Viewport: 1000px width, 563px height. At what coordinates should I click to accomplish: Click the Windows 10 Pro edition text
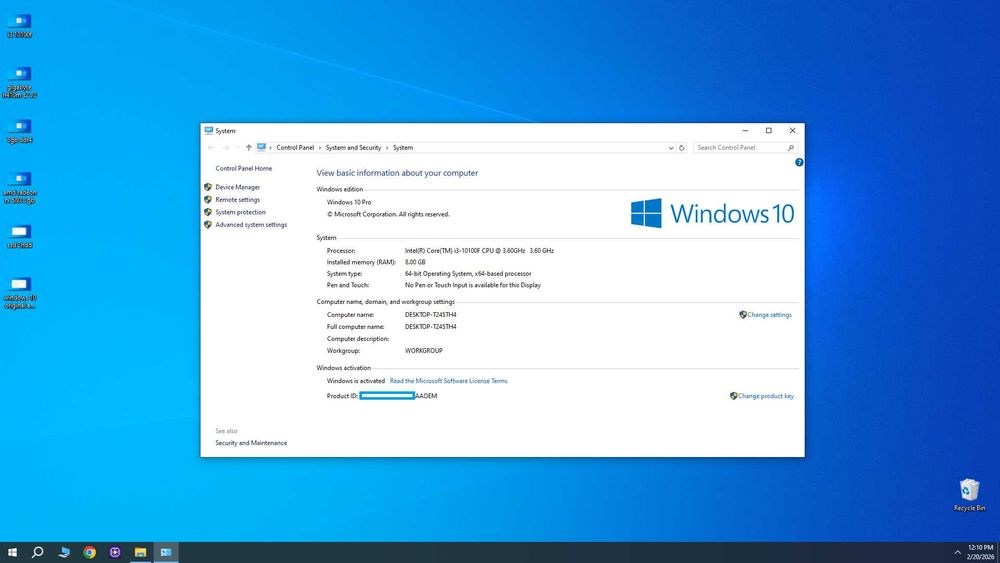point(349,202)
